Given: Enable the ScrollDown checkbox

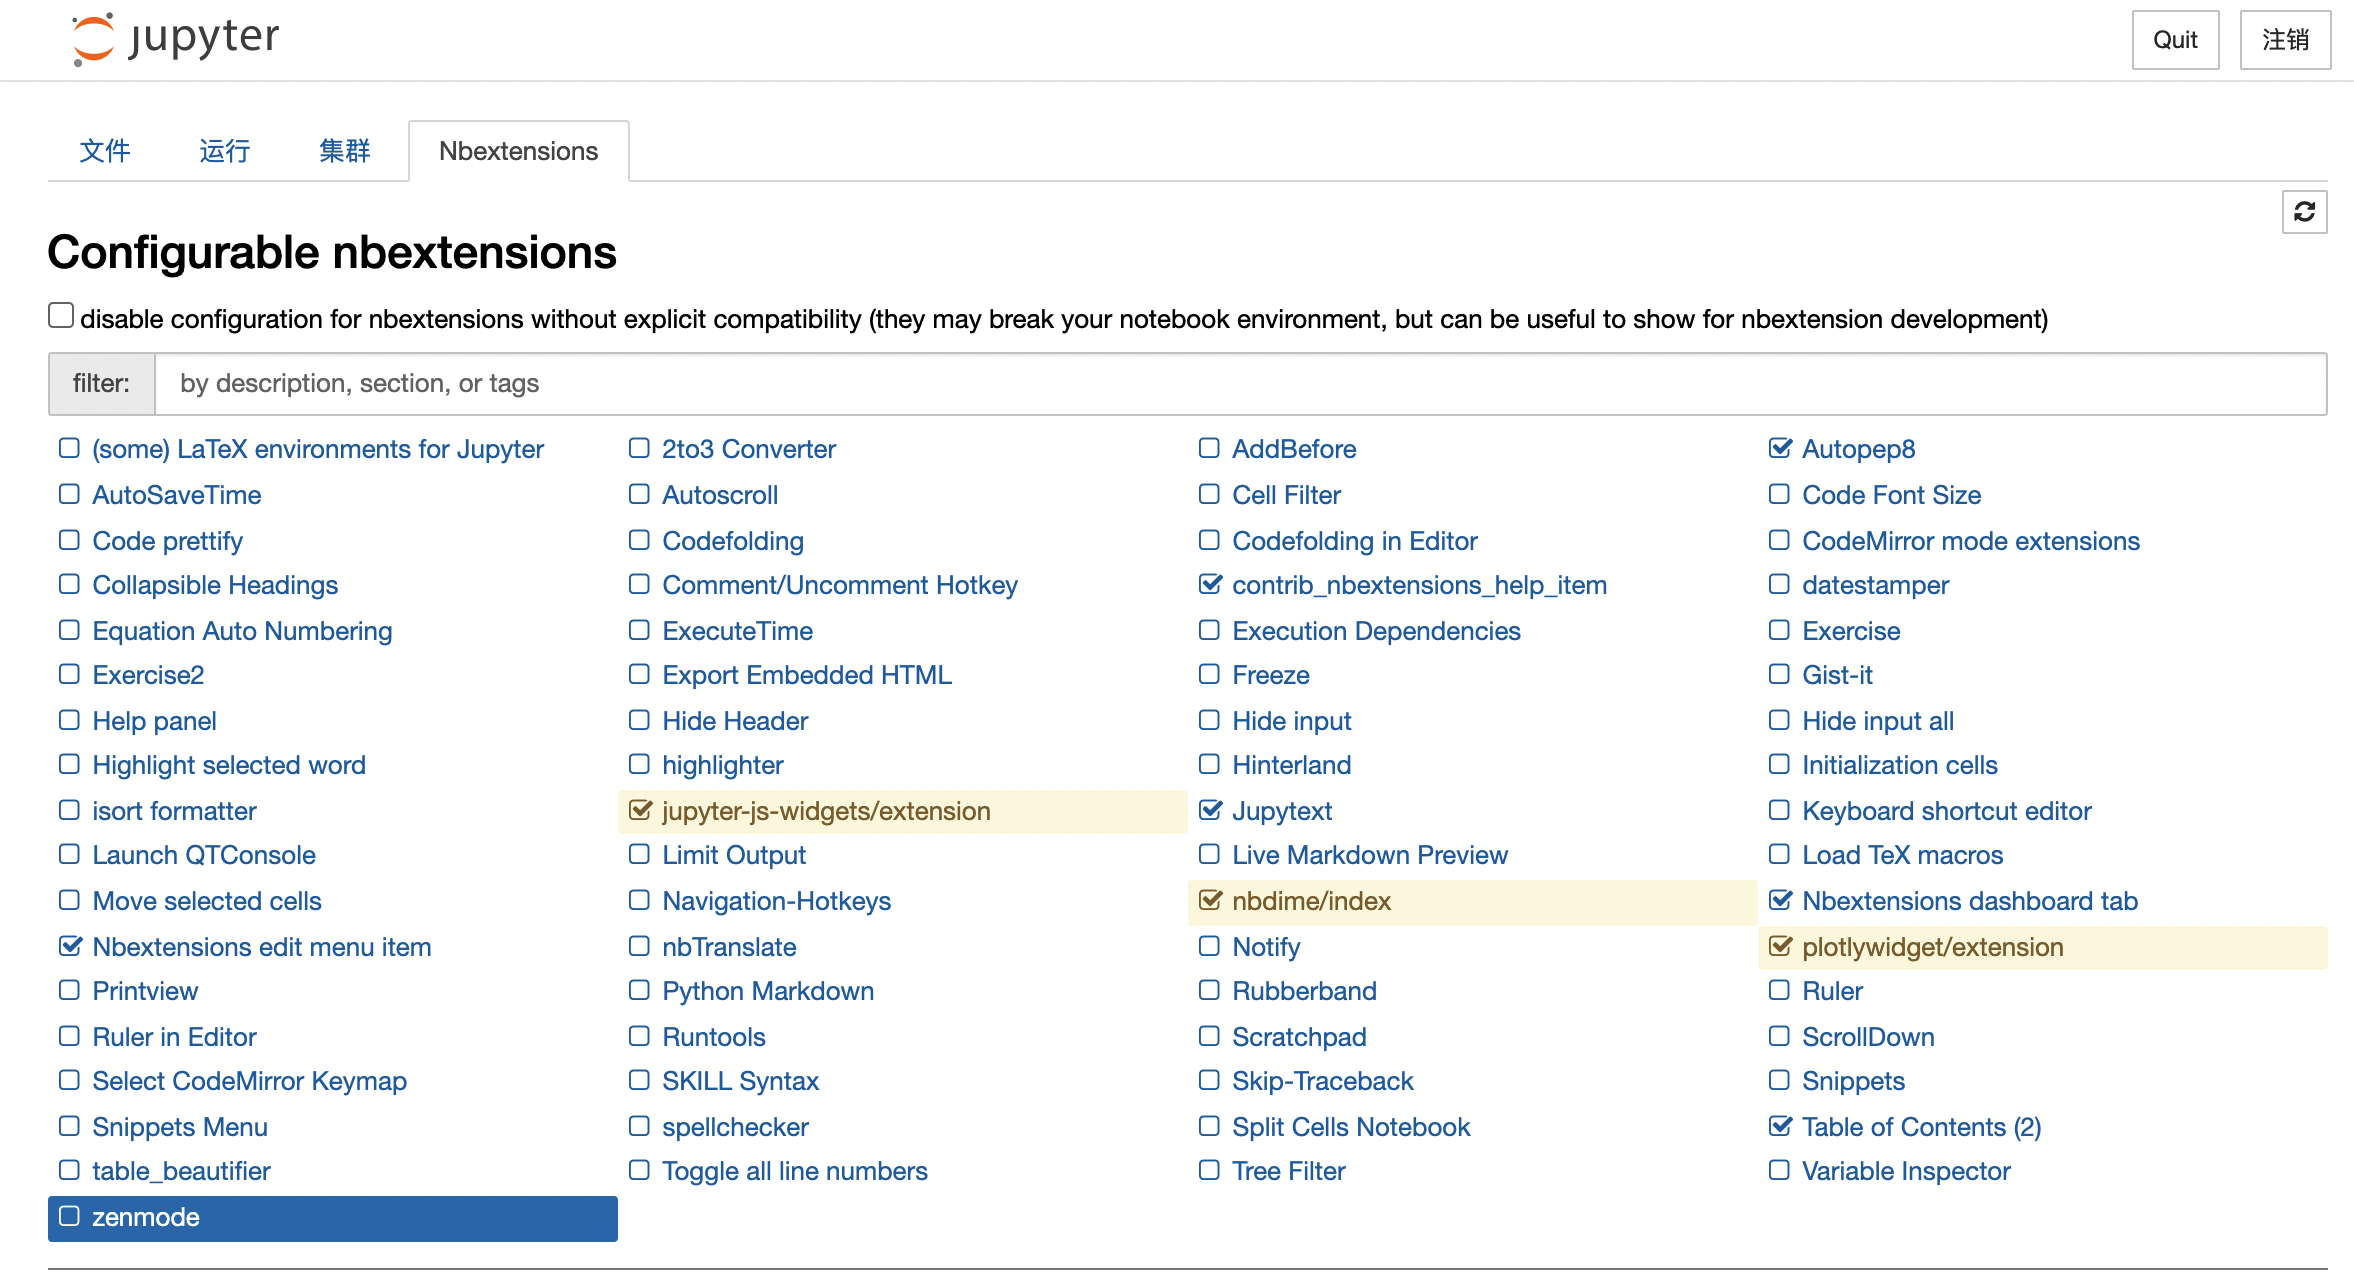Looking at the screenshot, I should point(1779,1036).
